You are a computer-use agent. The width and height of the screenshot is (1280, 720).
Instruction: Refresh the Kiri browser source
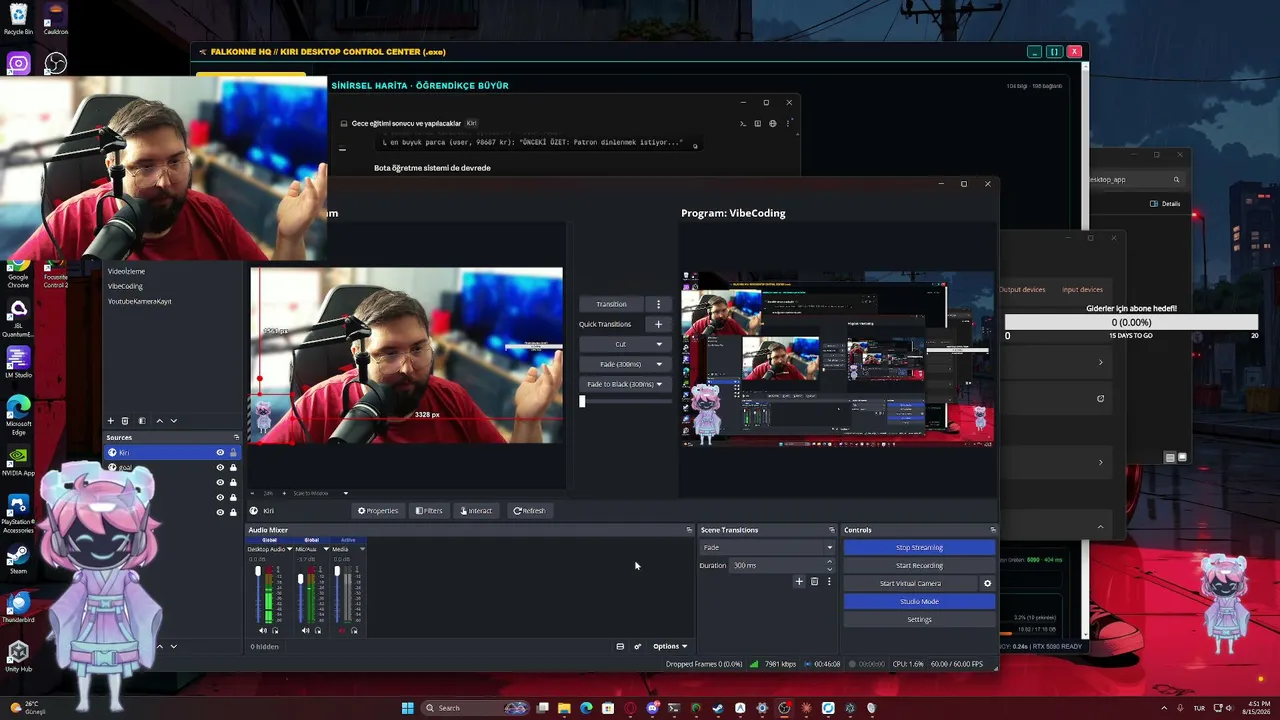pos(529,511)
